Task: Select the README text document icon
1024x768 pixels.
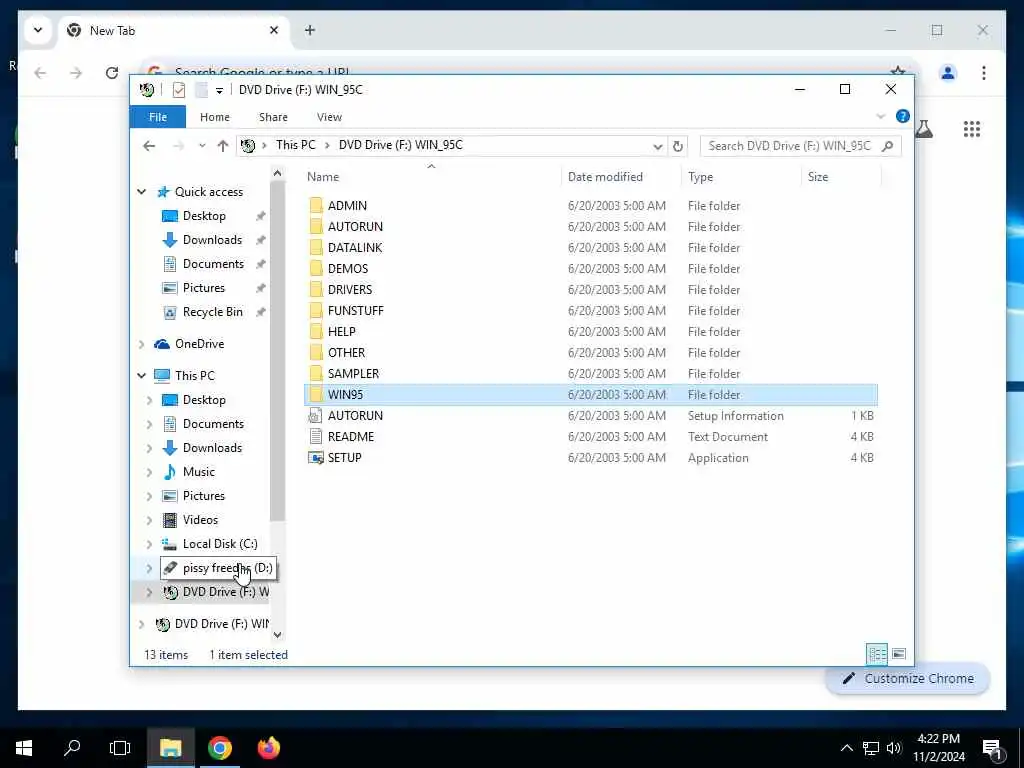Action: tap(316, 436)
